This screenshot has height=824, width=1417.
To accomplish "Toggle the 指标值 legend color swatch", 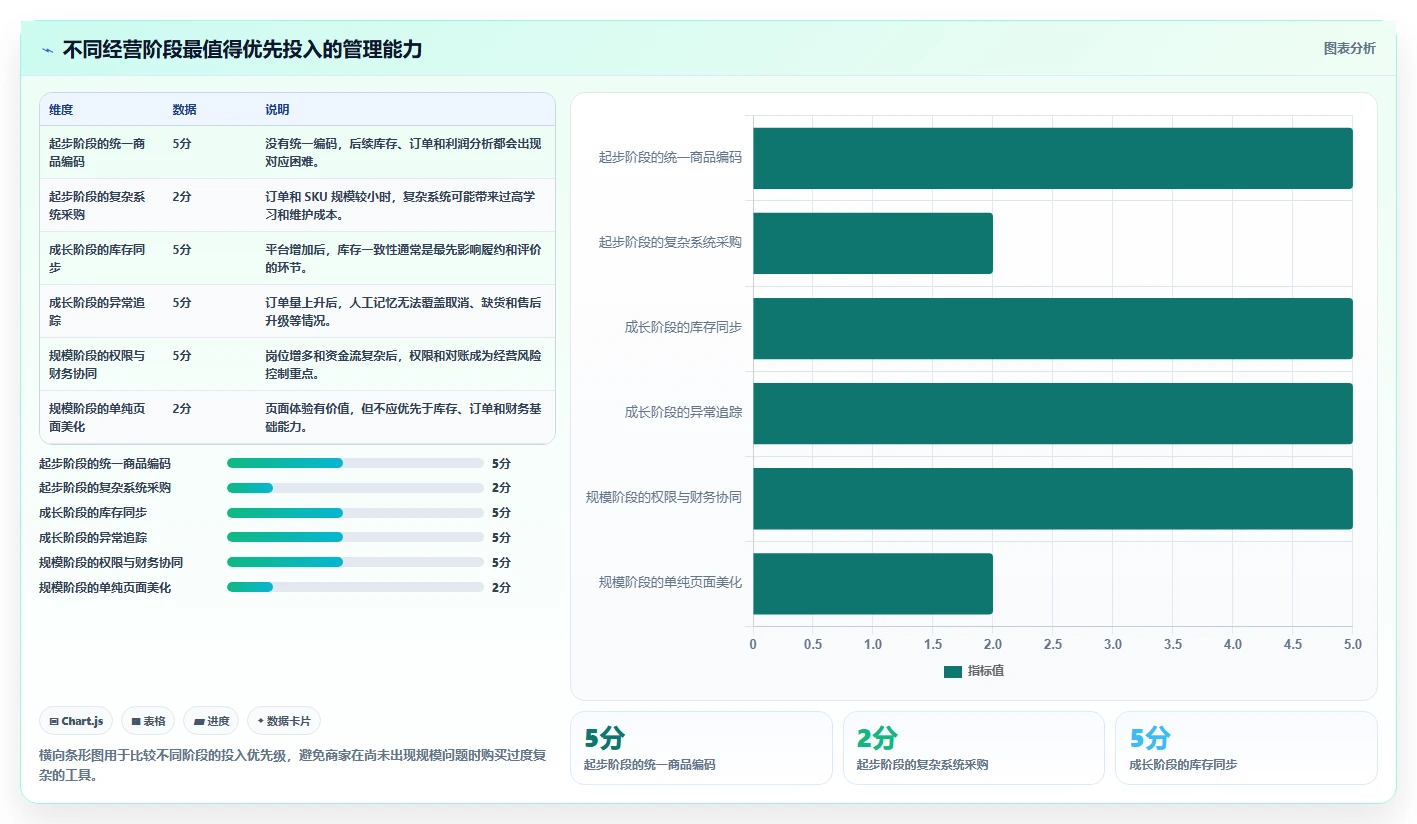I will coord(952,672).
